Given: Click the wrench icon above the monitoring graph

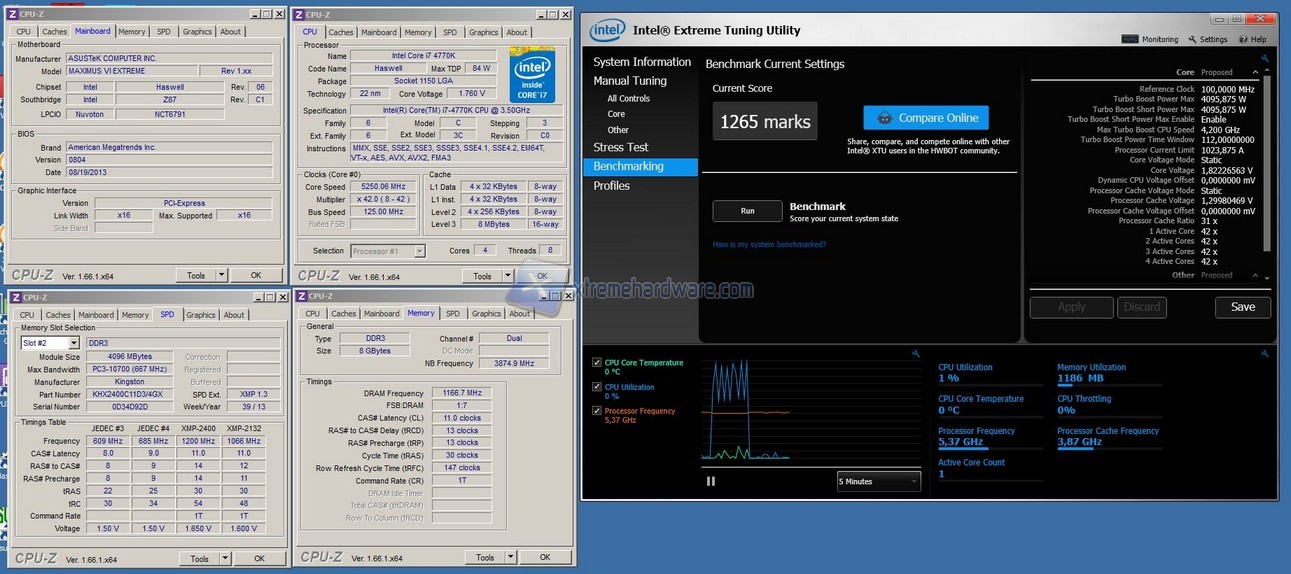Looking at the screenshot, I should (x=915, y=353).
